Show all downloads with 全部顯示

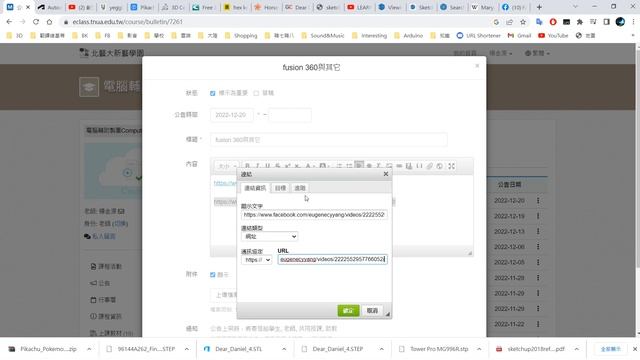tap(610, 349)
